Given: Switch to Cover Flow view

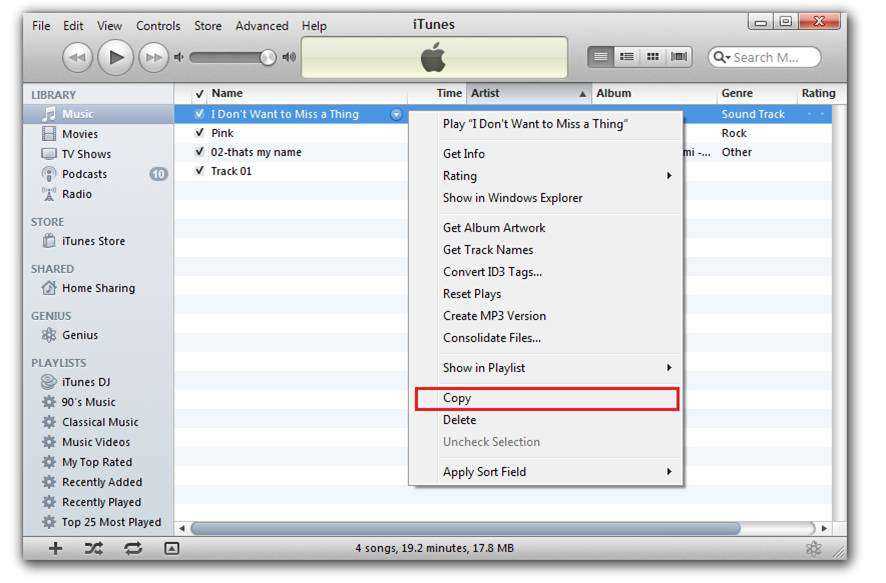Looking at the screenshot, I should (679, 56).
